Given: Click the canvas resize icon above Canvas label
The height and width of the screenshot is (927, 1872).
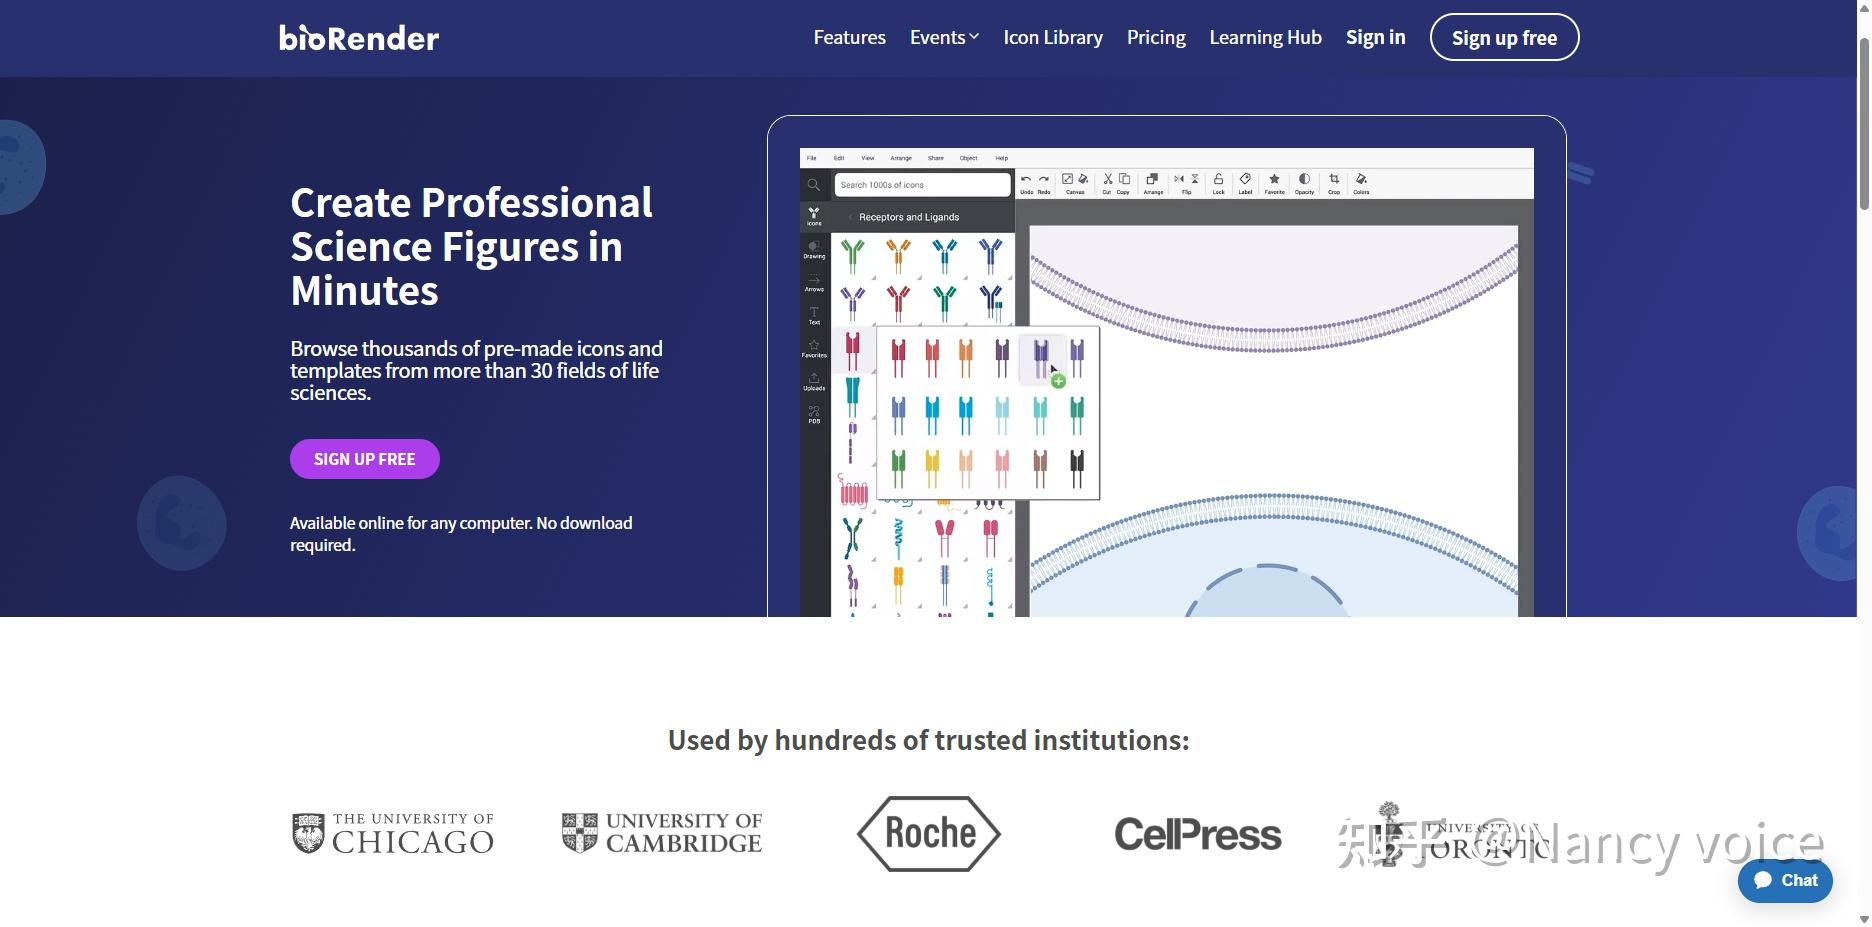Looking at the screenshot, I should pos(1068,180).
